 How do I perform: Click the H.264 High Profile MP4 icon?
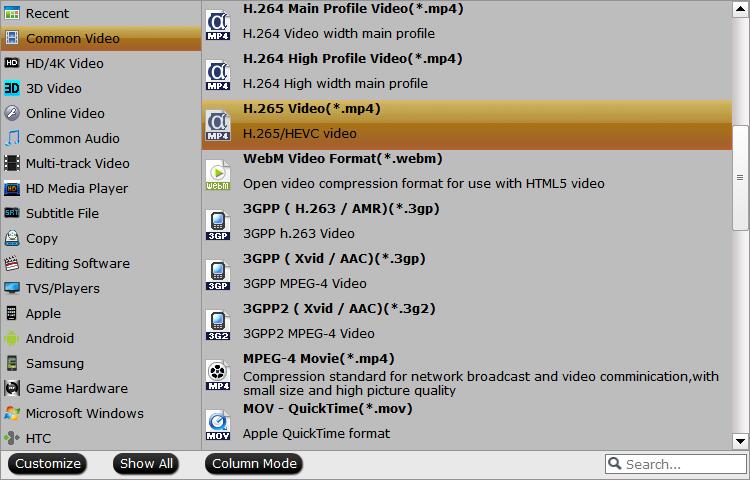click(x=218, y=73)
